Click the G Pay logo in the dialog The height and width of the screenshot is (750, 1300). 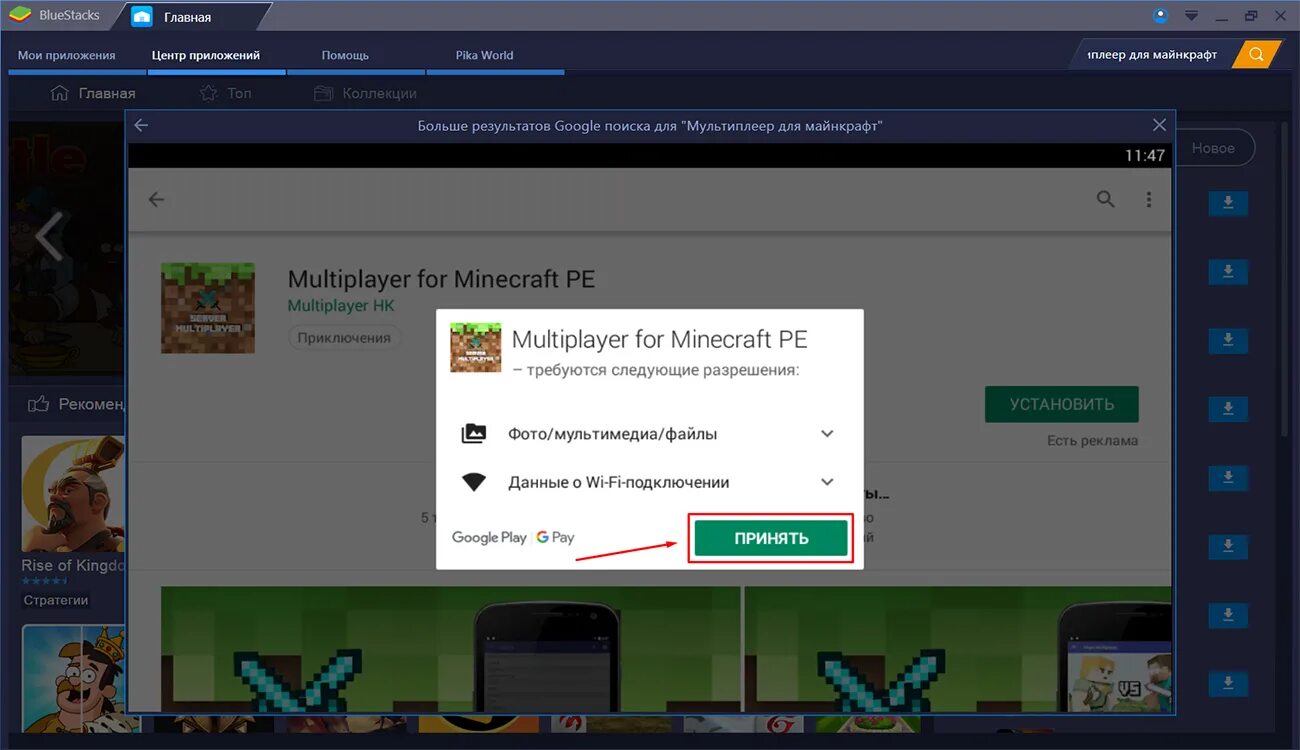point(555,538)
